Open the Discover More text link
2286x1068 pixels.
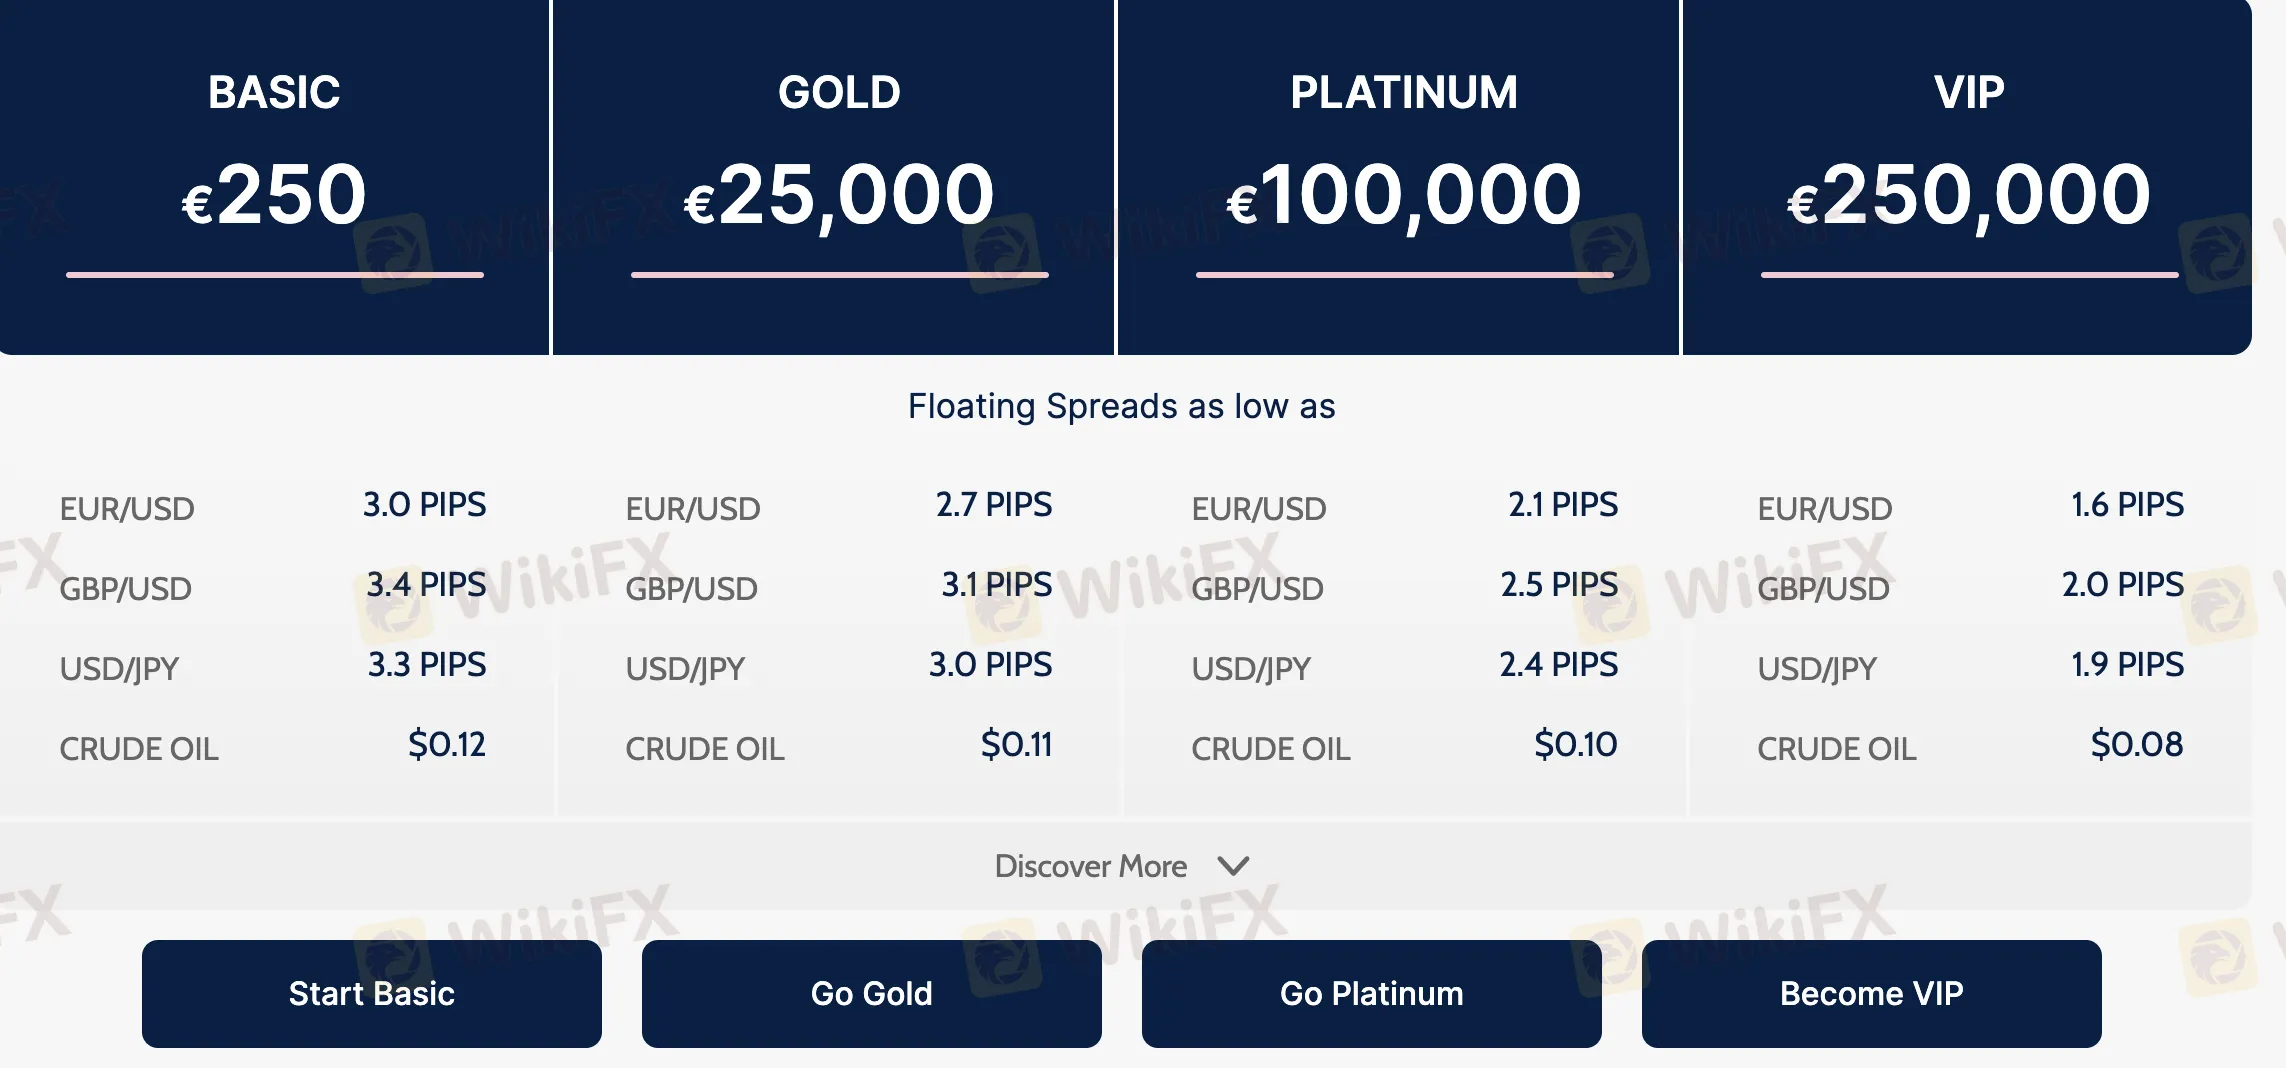point(1091,866)
